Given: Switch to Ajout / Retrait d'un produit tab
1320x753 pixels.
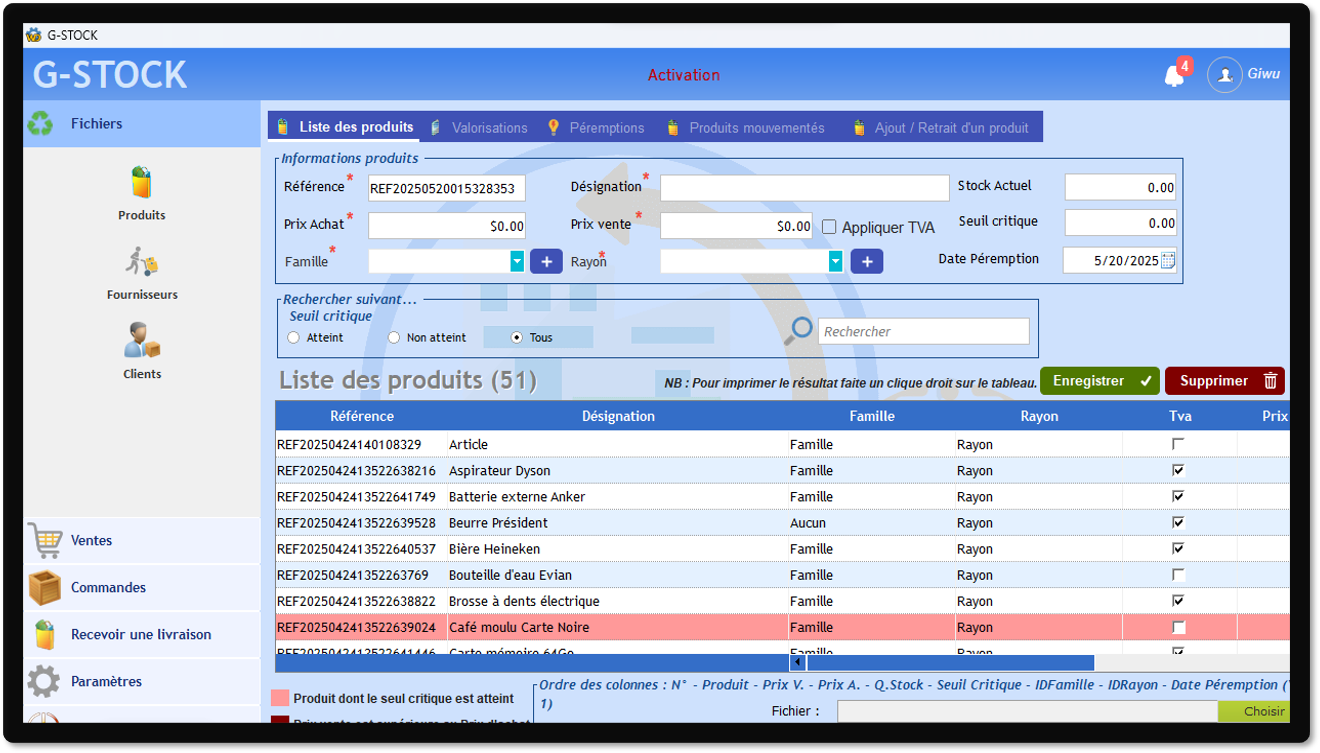Looking at the screenshot, I should tap(941, 128).
